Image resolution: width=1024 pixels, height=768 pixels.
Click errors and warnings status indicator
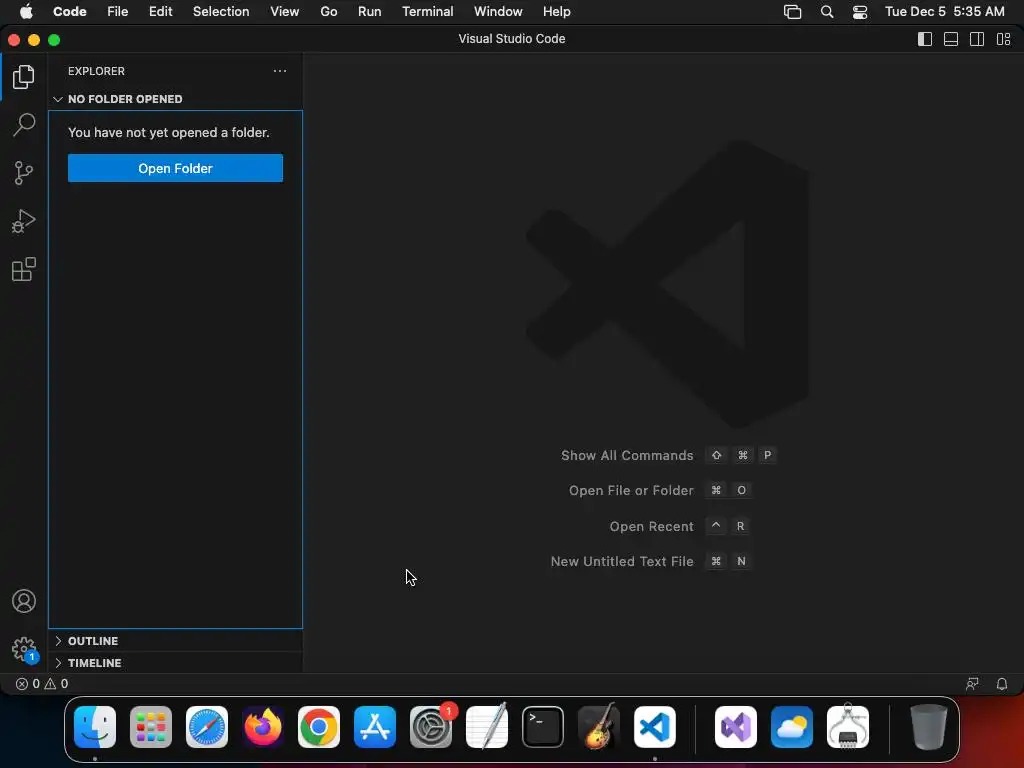(42, 684)
